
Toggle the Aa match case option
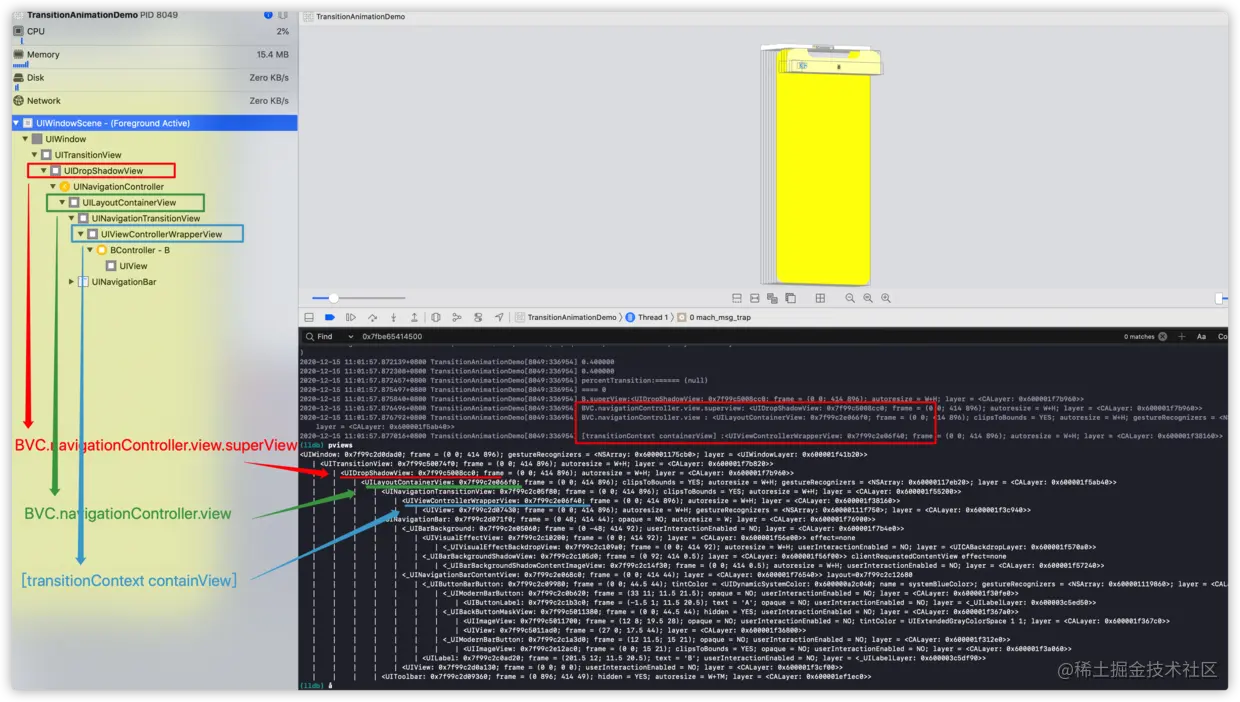click(1202, 337)
